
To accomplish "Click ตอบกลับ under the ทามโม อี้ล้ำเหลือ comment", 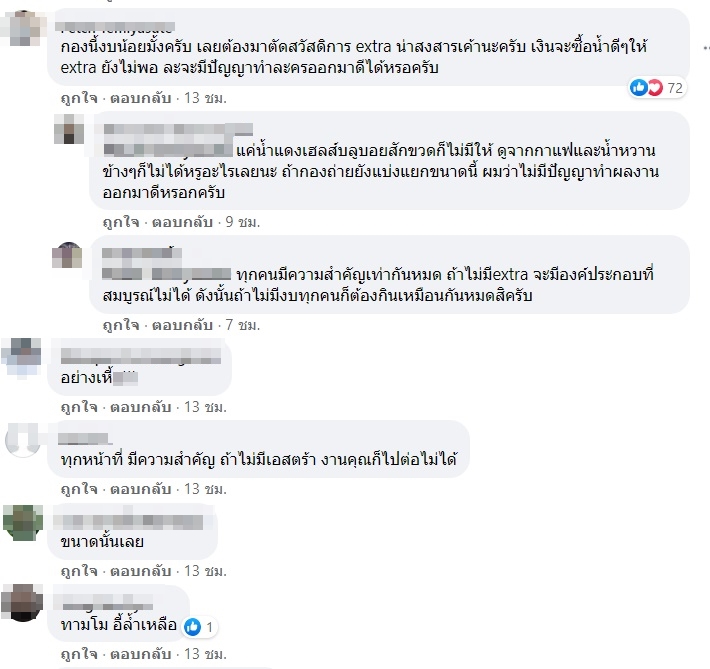I will click(x=141, y=654).
